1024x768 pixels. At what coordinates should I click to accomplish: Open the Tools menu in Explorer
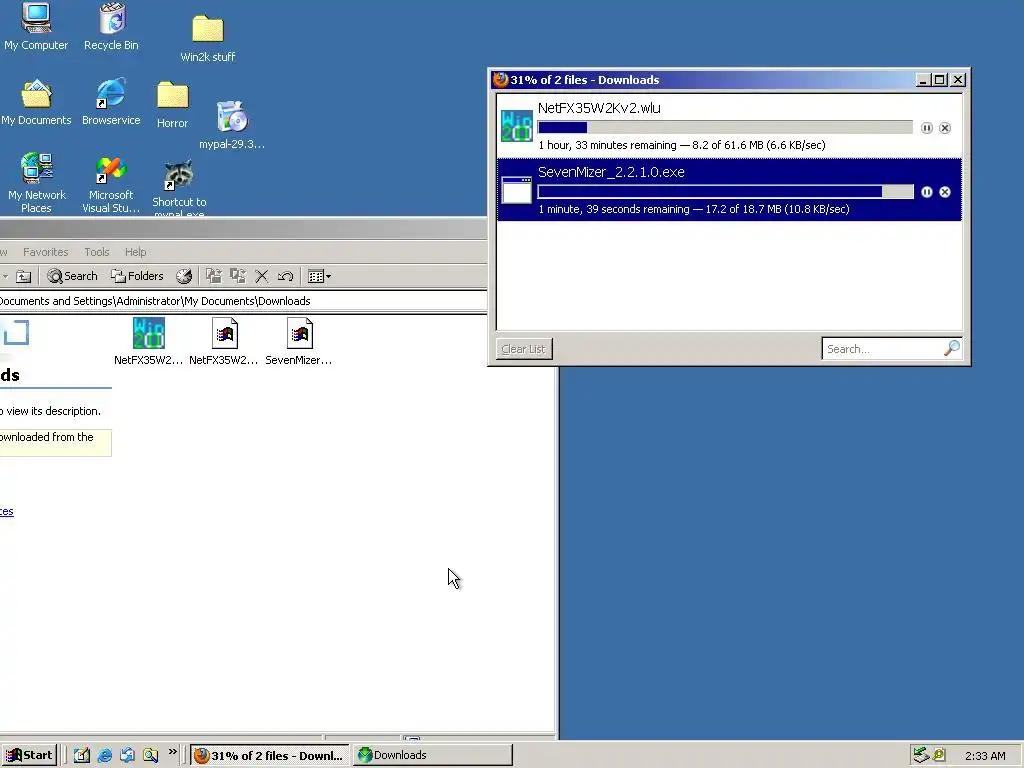pyautogui.click(x=97, y=252)
